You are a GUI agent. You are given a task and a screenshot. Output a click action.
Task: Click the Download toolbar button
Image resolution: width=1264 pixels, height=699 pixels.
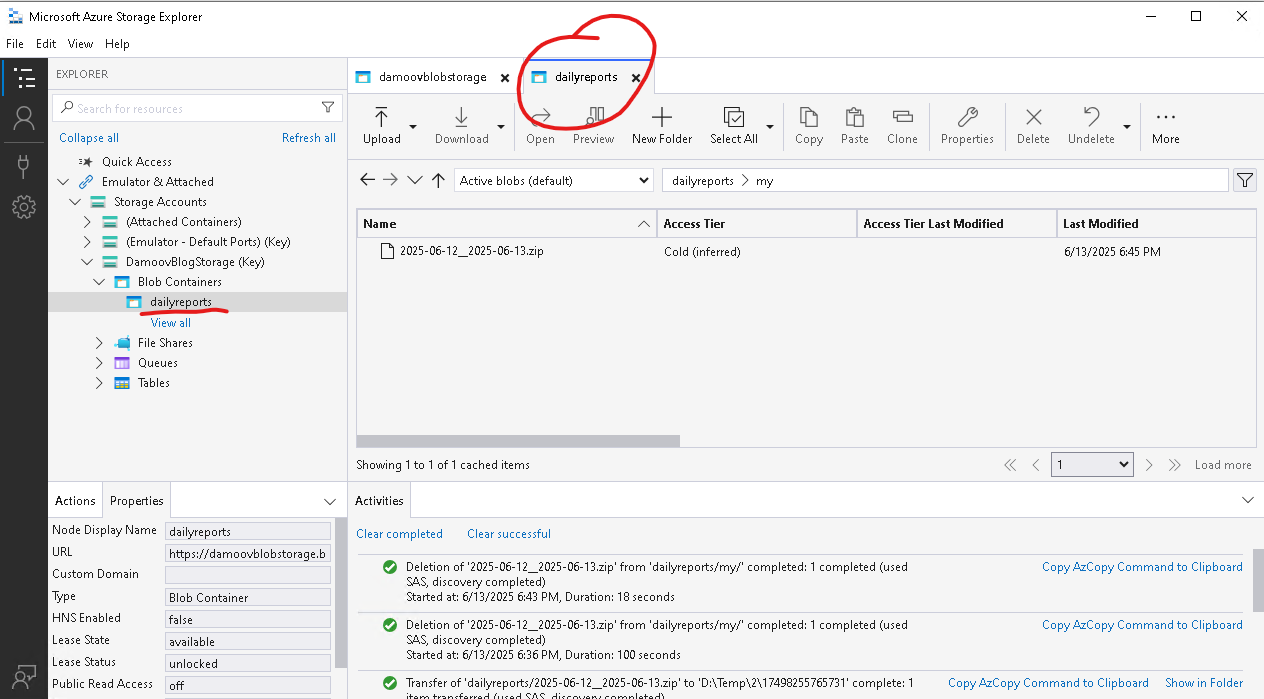(x=462, y=126)
